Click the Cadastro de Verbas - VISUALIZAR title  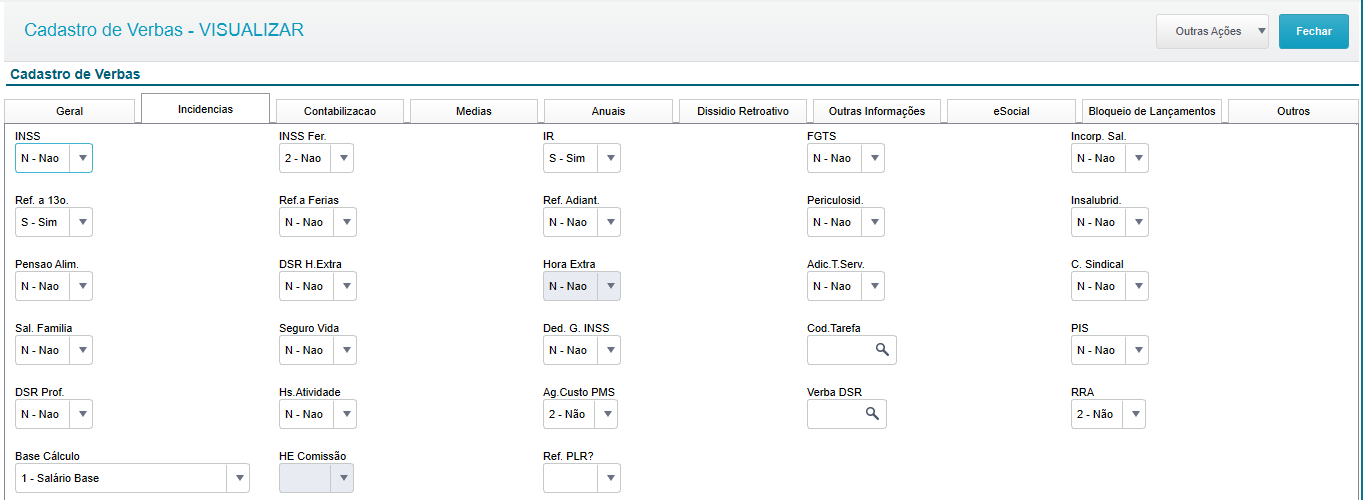coord(164,30)
